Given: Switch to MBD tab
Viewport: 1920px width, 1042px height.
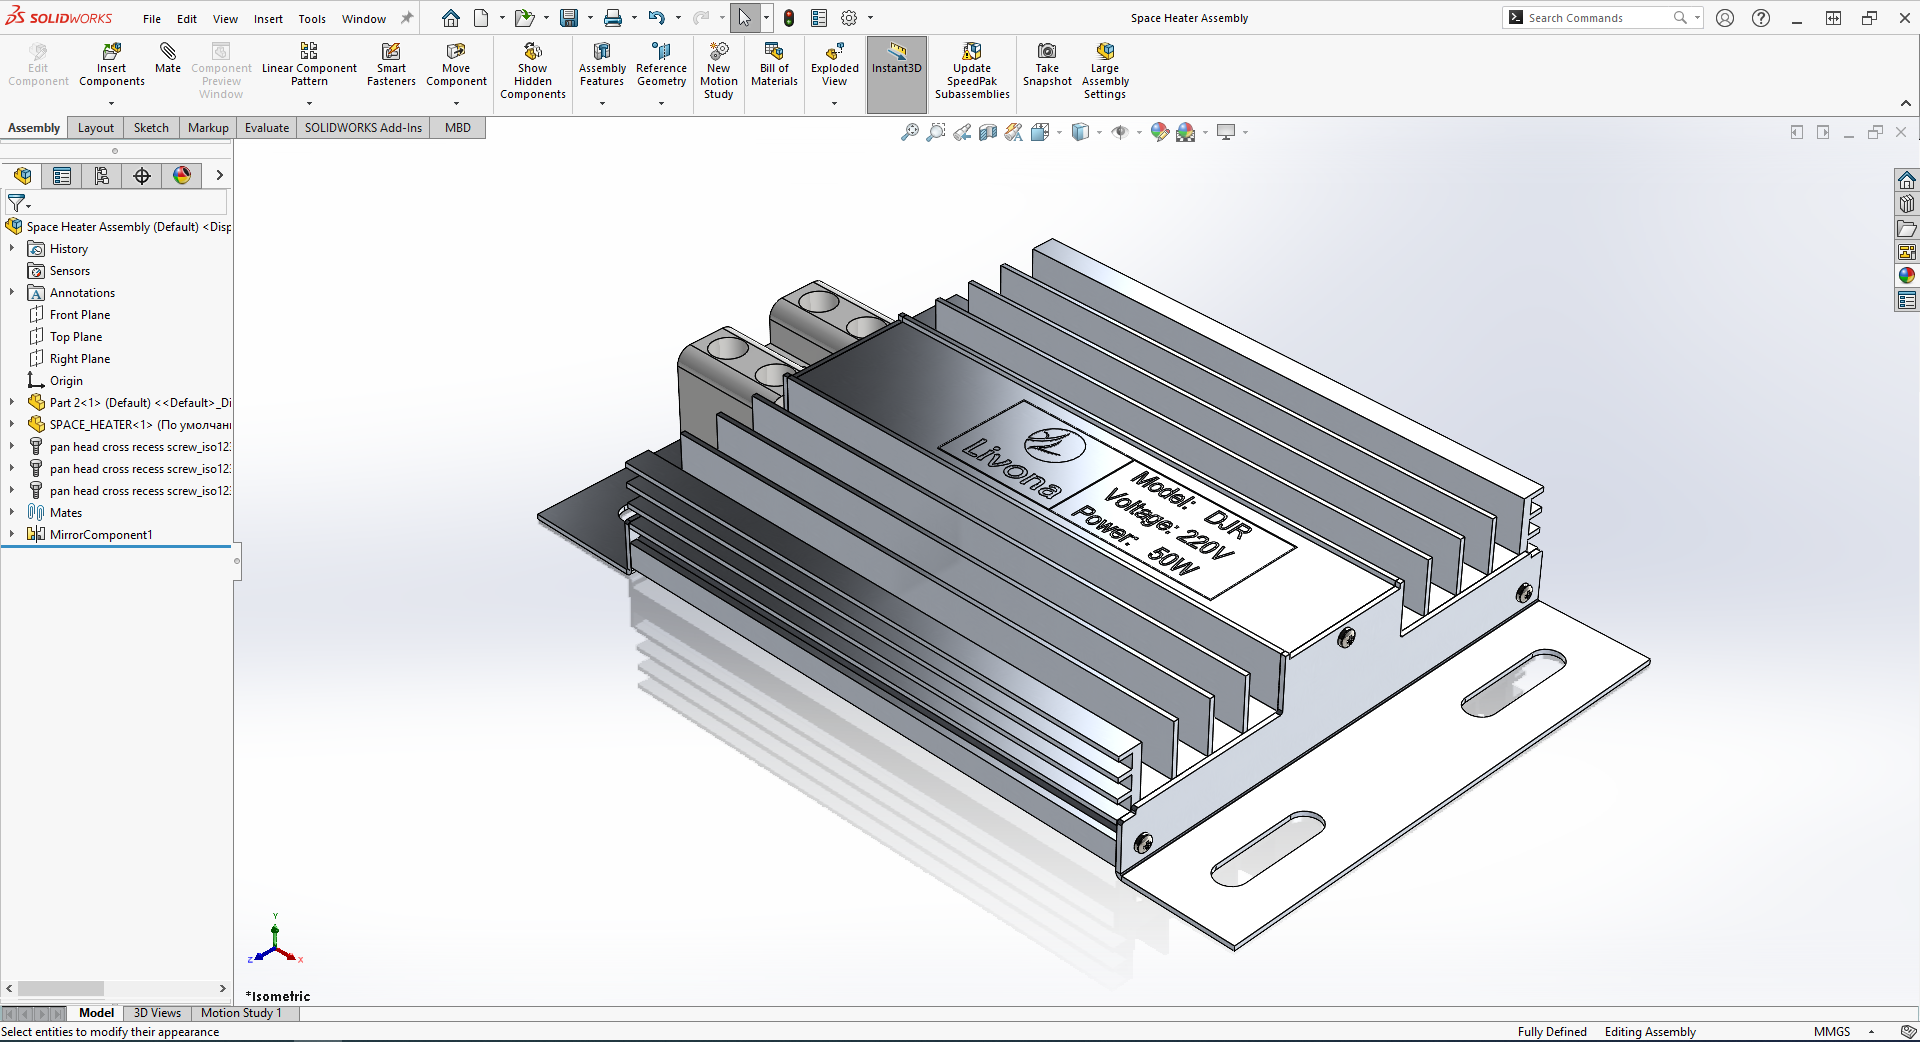Looking at the screenshot, I should [x=458, y=128].
